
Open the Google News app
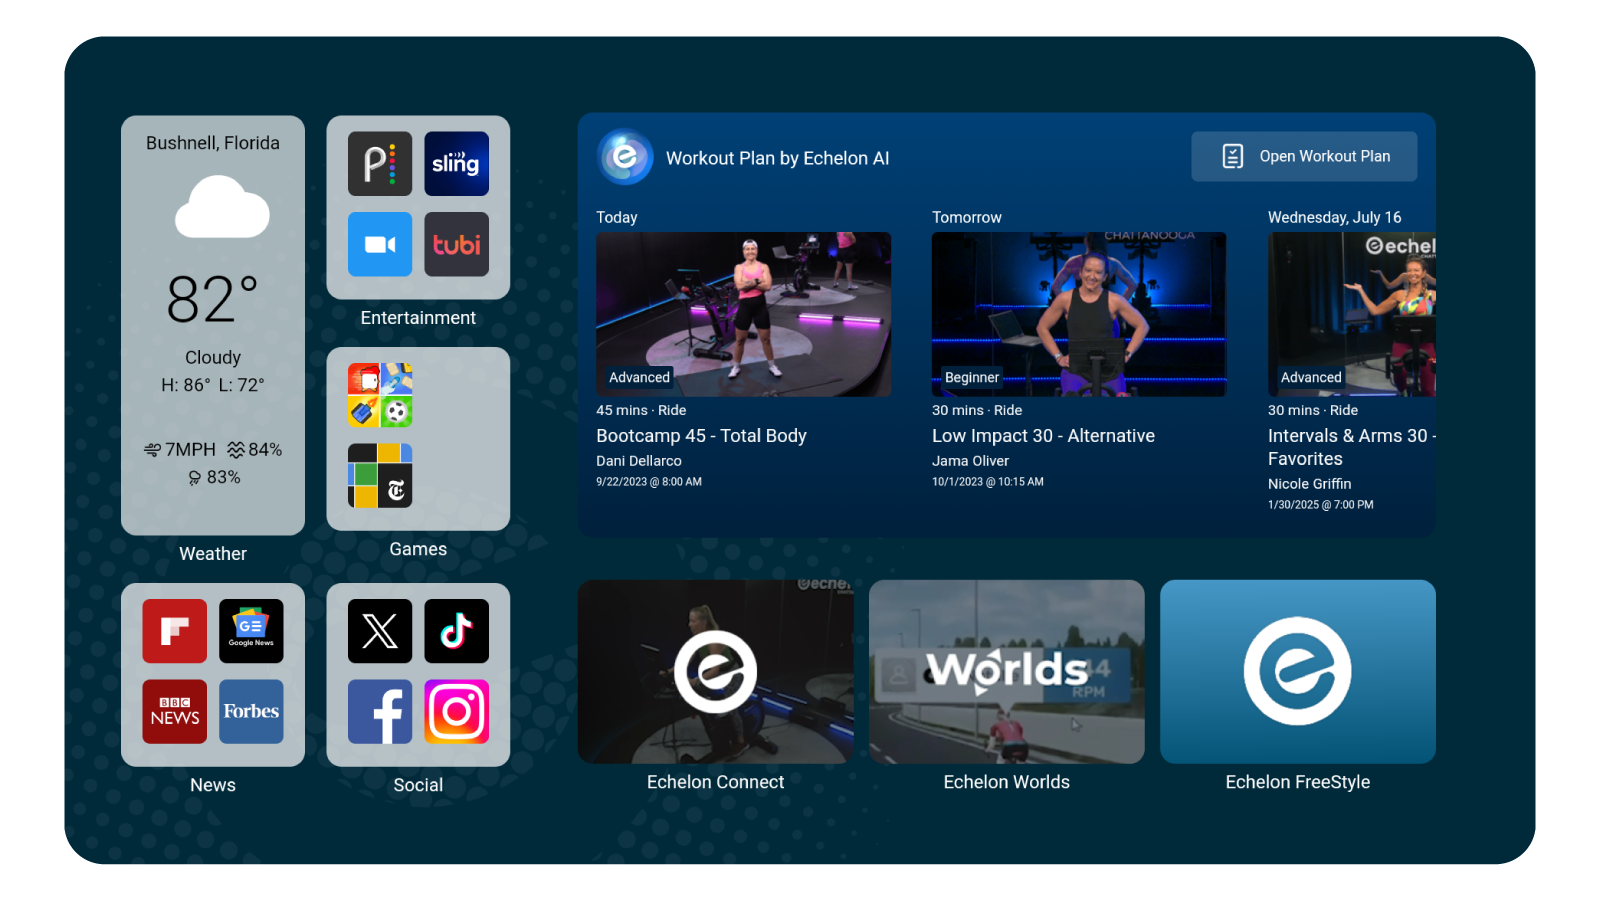[251, 631]
